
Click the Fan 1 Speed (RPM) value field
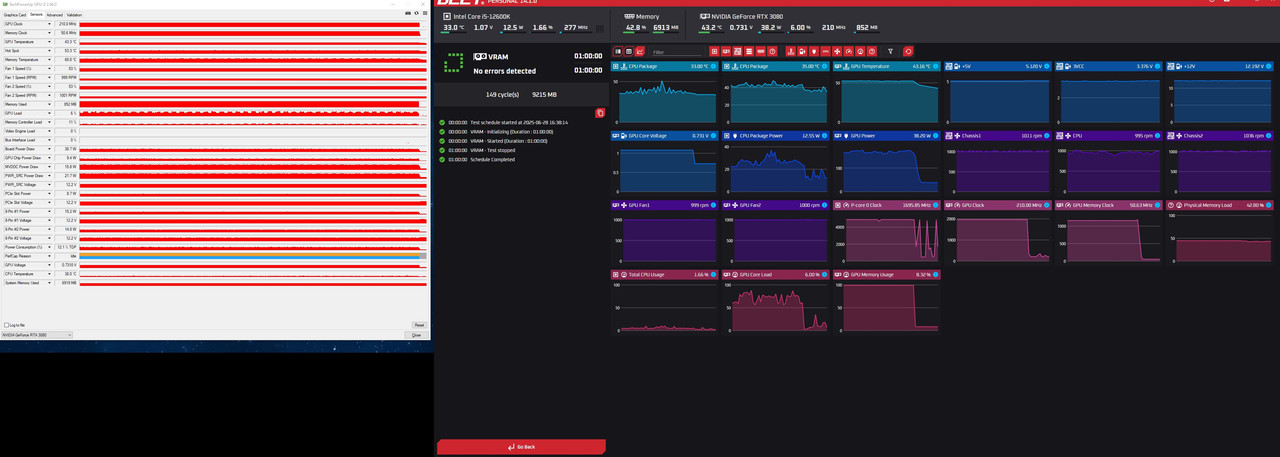point(66,77)
